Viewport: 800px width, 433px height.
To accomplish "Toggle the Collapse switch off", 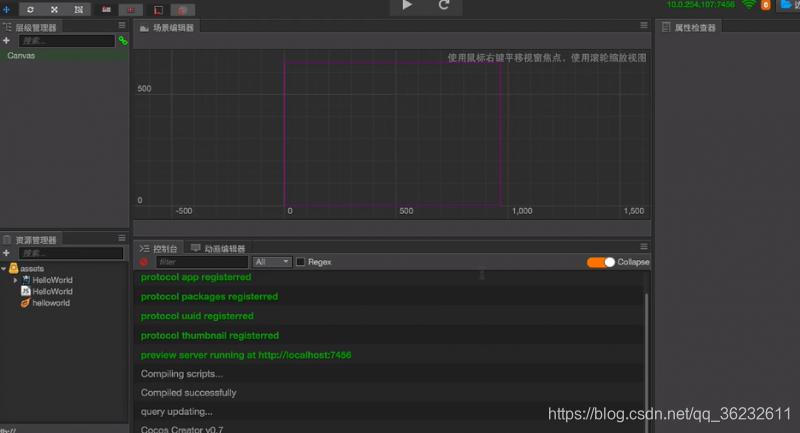I will coord(601,262).
